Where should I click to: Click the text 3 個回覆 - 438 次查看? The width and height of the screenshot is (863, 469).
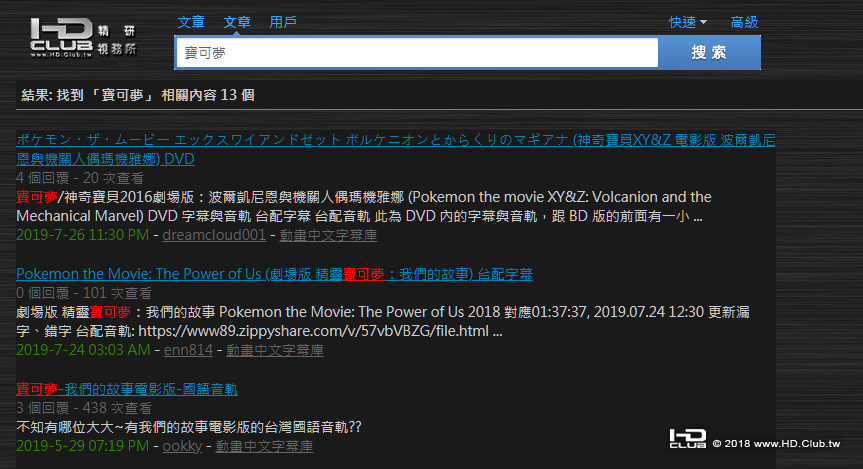[x=84, y=408]
